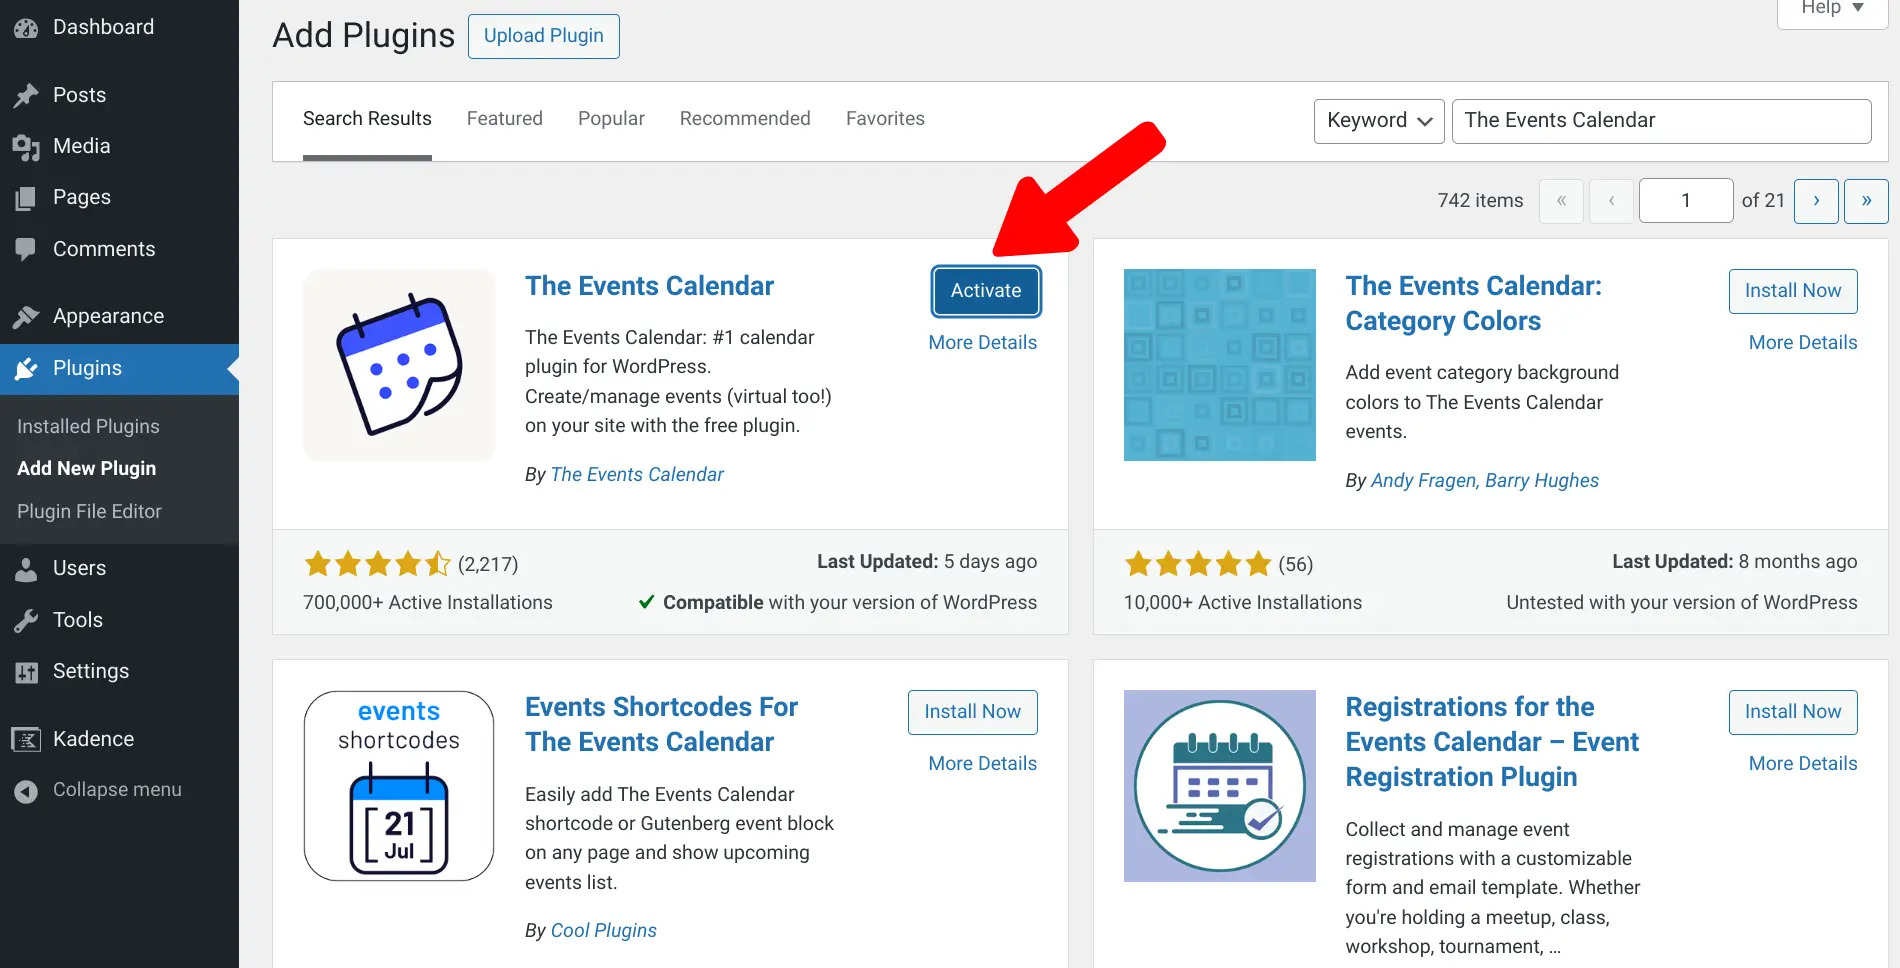View More Details for Events Shortcodes

point(982,764)
